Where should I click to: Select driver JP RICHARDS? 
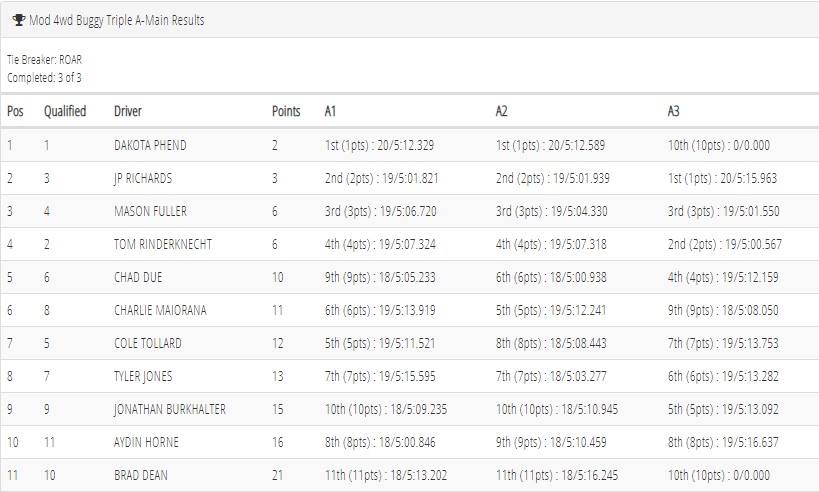click(143, 179)
